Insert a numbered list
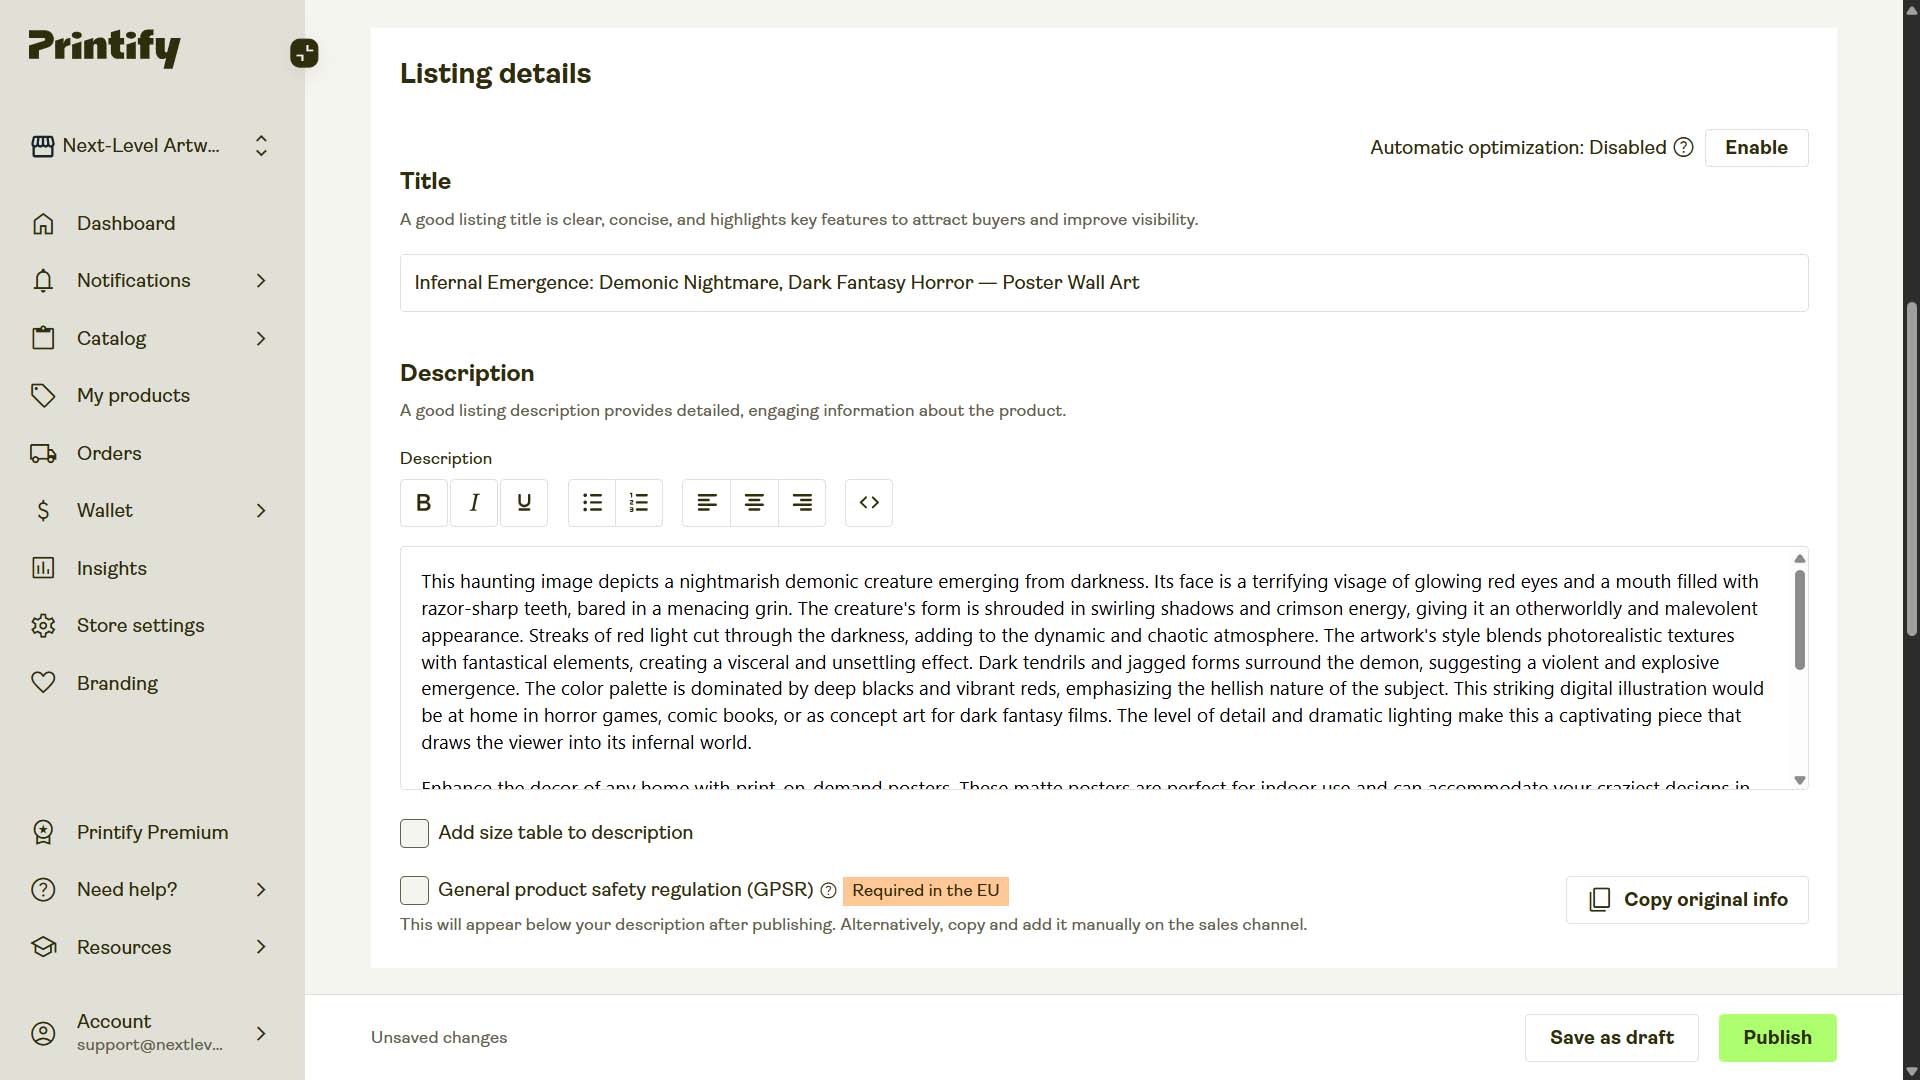 pyautogui.click(x=639, y=502)
